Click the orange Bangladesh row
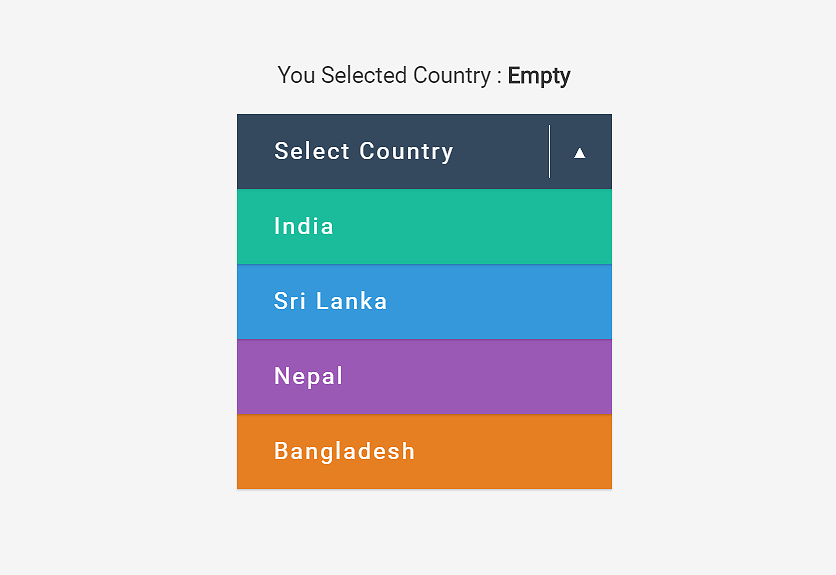 424,452
